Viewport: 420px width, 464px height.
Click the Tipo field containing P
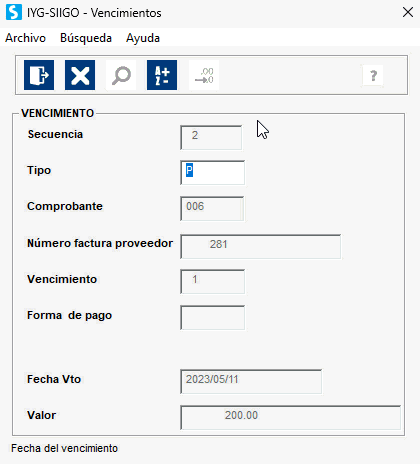click(x=213, y=173)
